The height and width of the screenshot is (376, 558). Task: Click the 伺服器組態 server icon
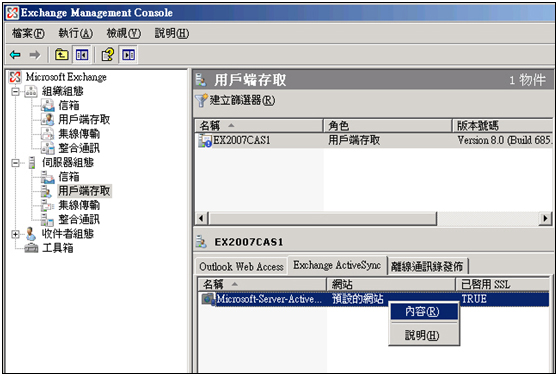(32, 163)
